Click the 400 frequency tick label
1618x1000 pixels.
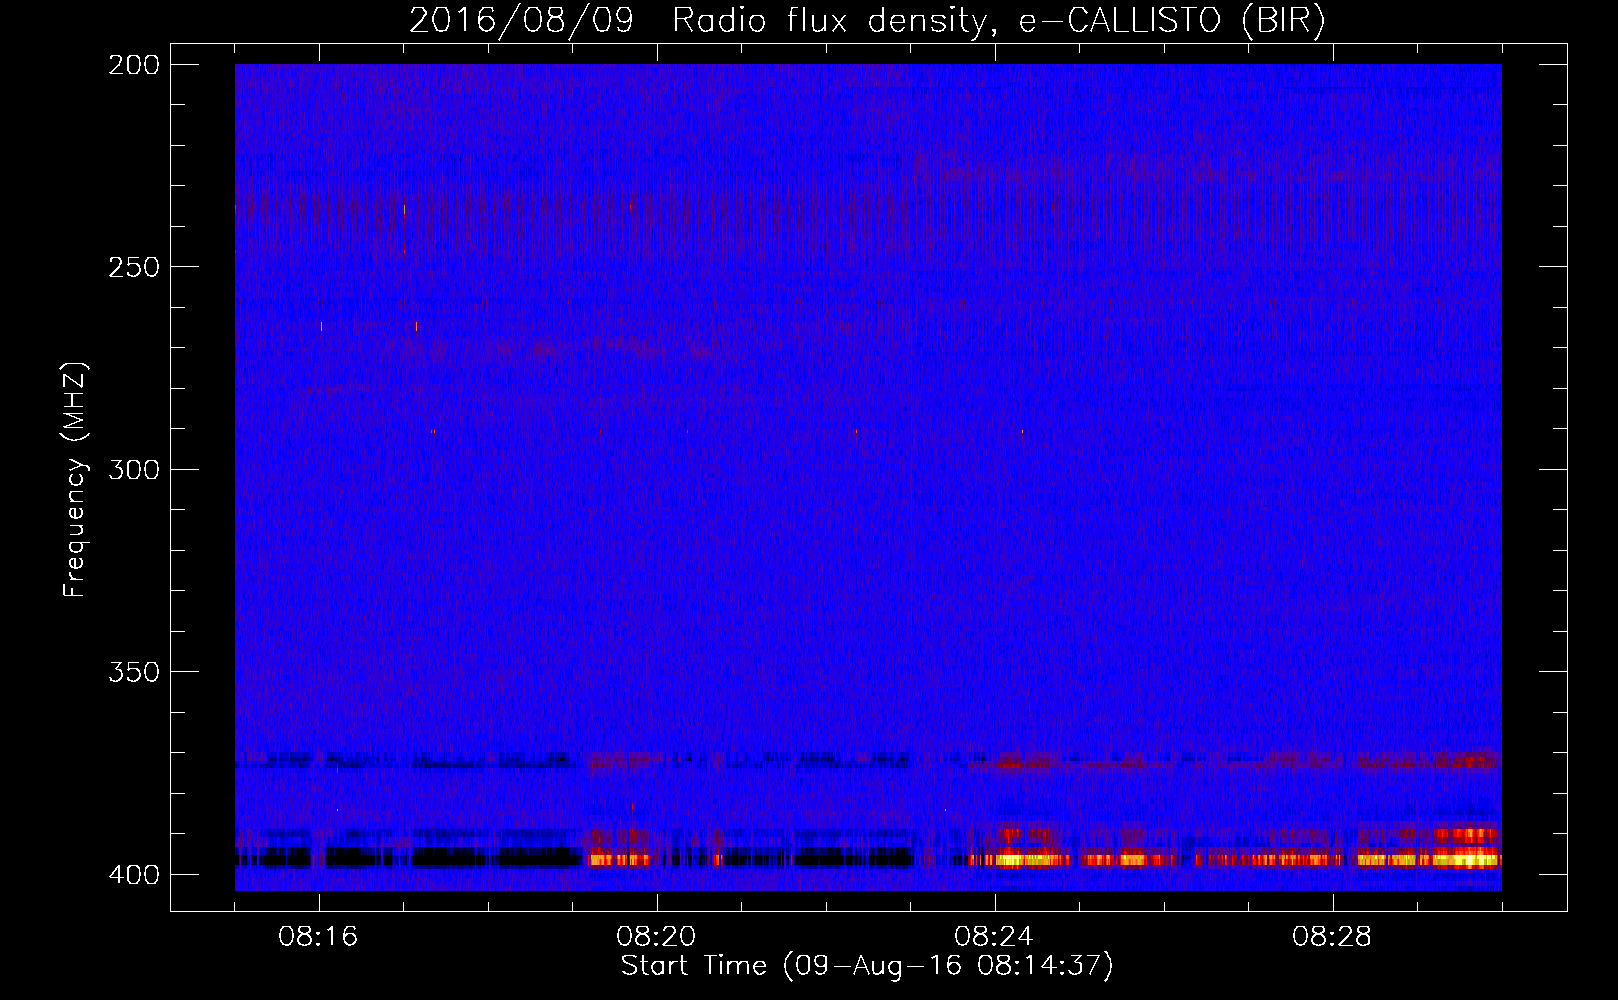(134, 874)
